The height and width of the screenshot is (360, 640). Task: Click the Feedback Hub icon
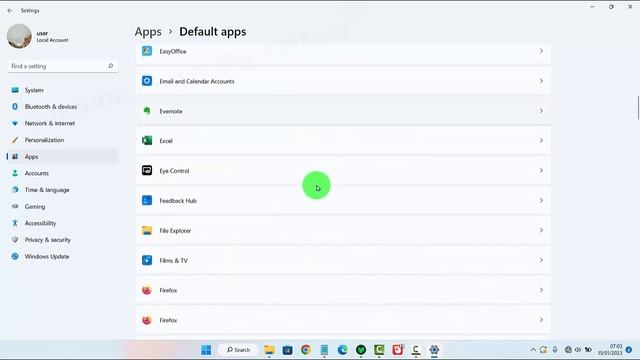point(147,200)
